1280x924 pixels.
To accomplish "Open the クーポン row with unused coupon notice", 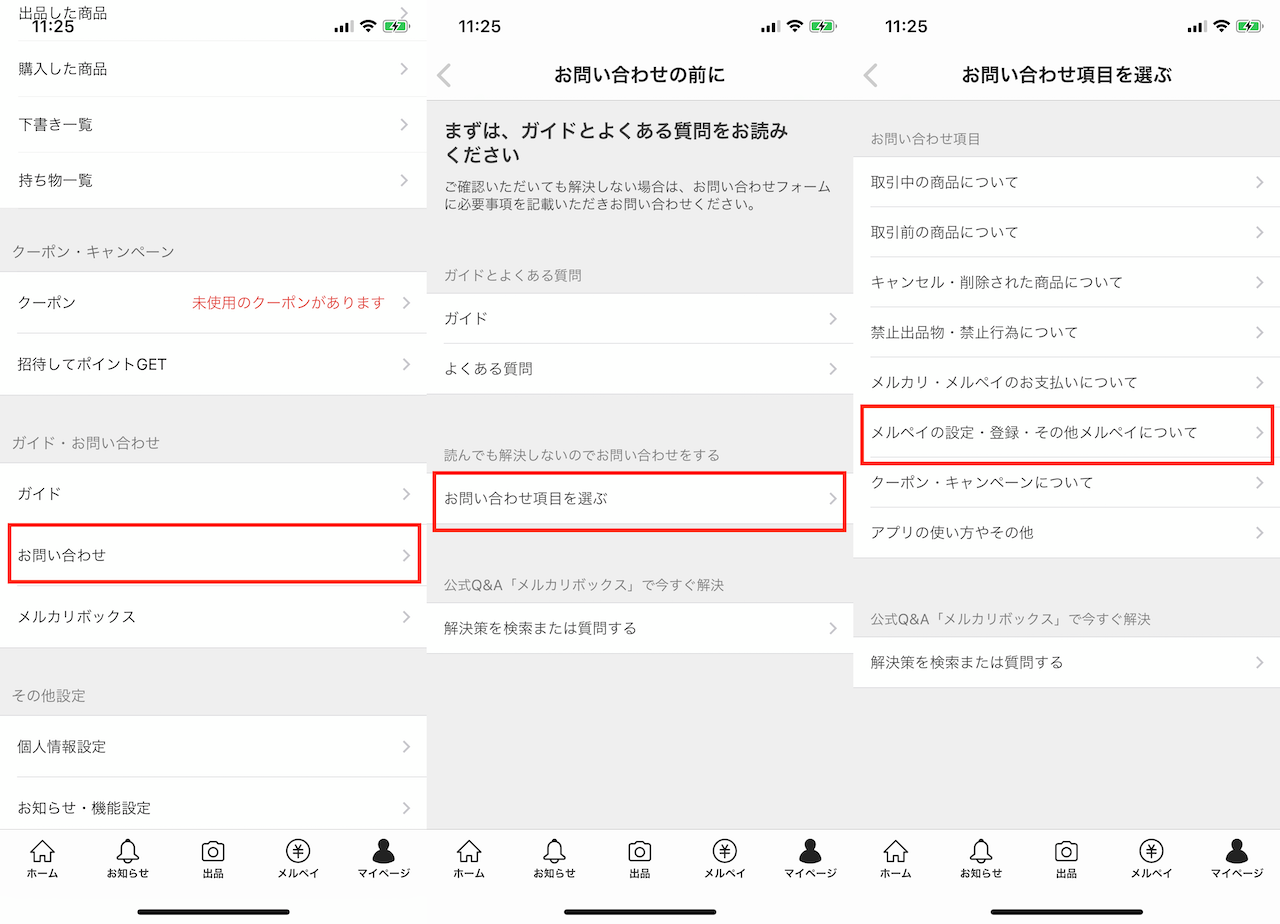I will pos(213,303).
